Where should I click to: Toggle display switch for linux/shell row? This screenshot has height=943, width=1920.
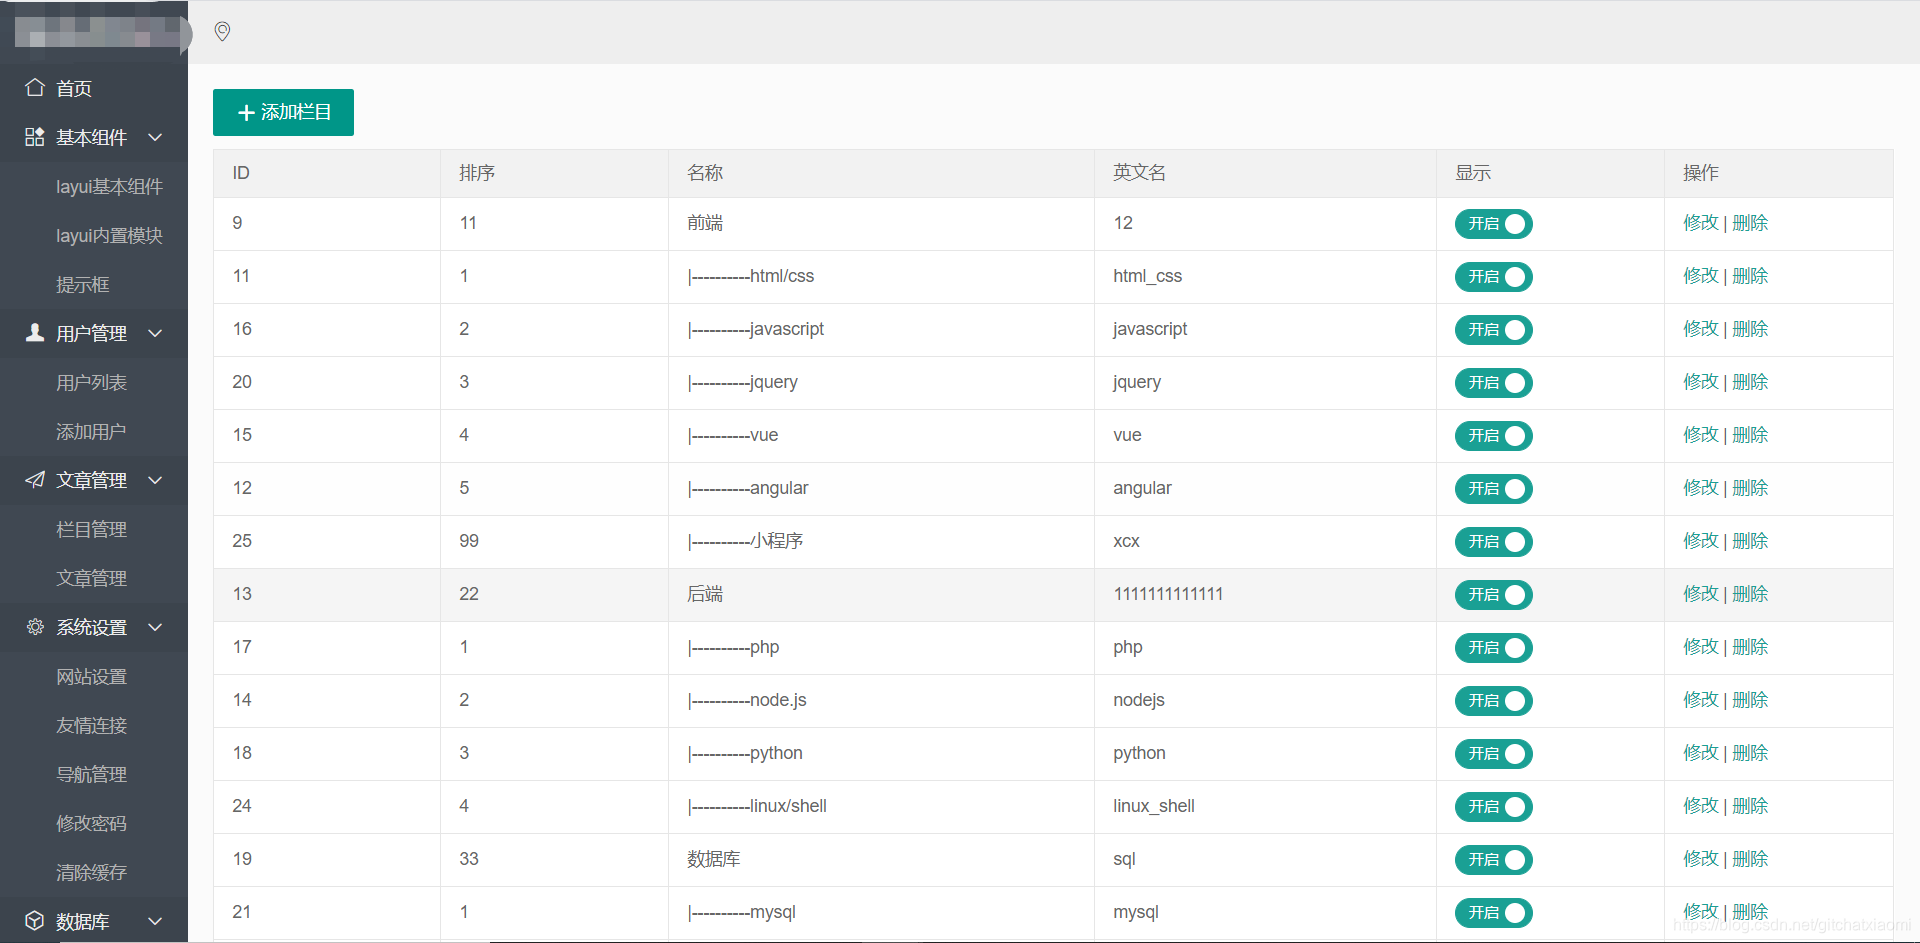pyautogui.click(x=1493, y=807)
